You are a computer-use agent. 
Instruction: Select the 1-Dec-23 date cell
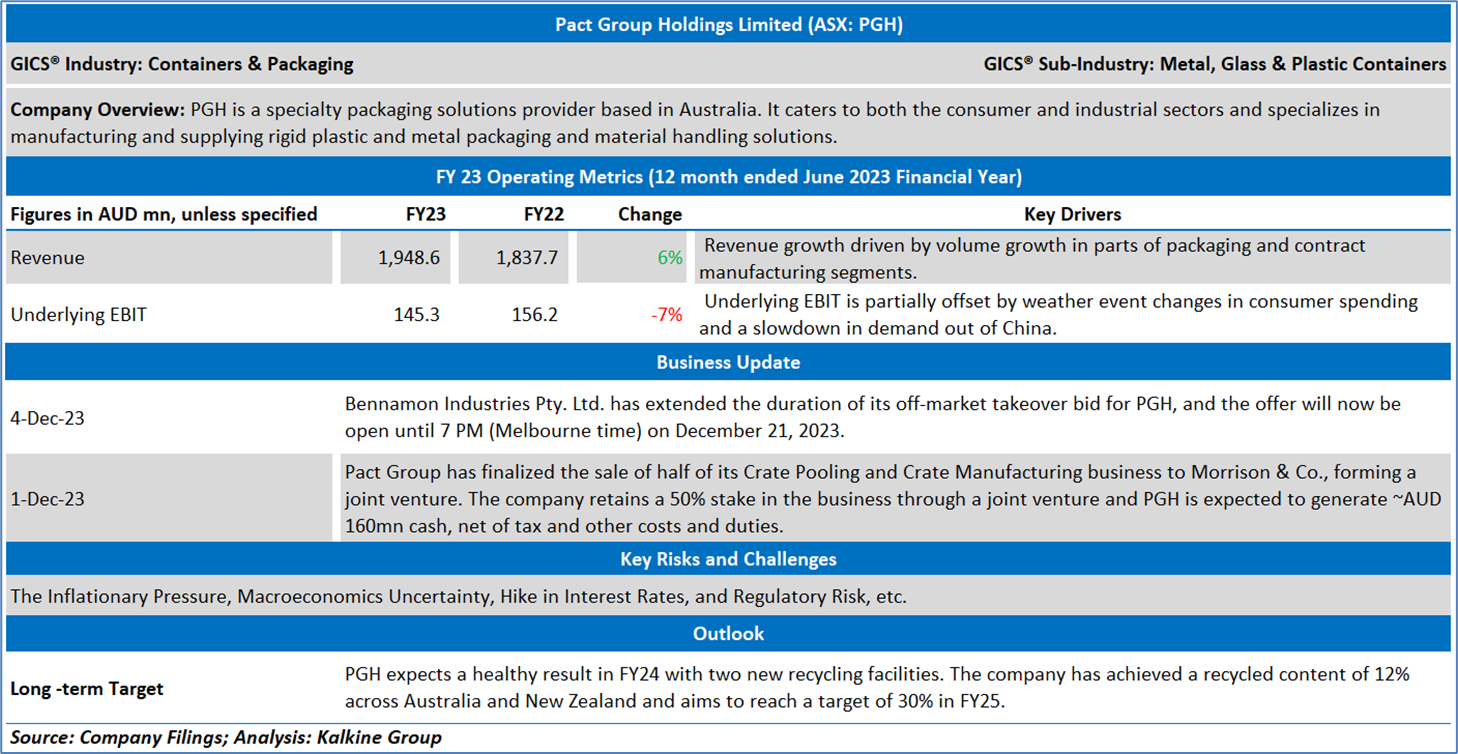pos(48,499)
